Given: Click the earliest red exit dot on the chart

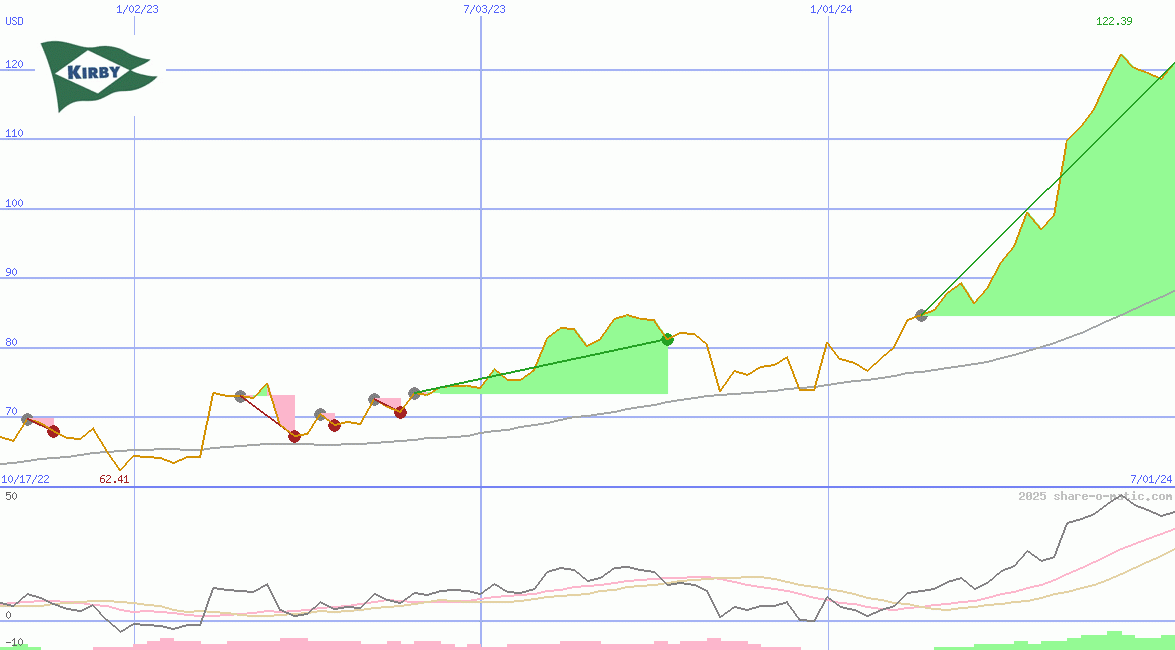Looking at the screenshot, I should click(x=53, y=432).
